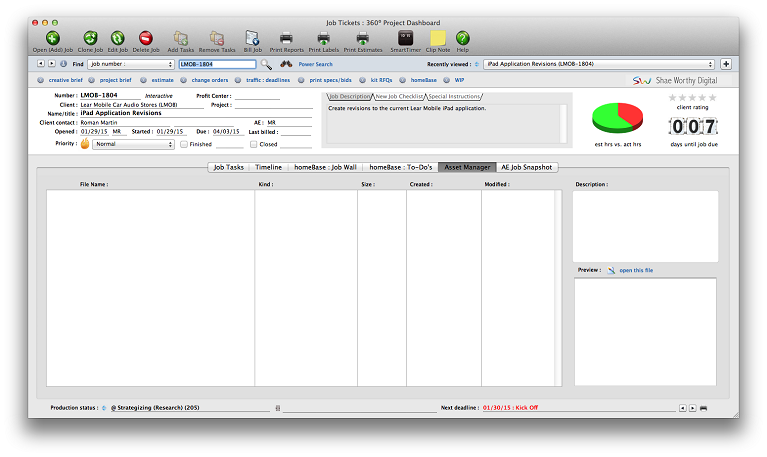Click the traffic : deadlines radio dot
The image size is (767, 457).
(238, 80)
